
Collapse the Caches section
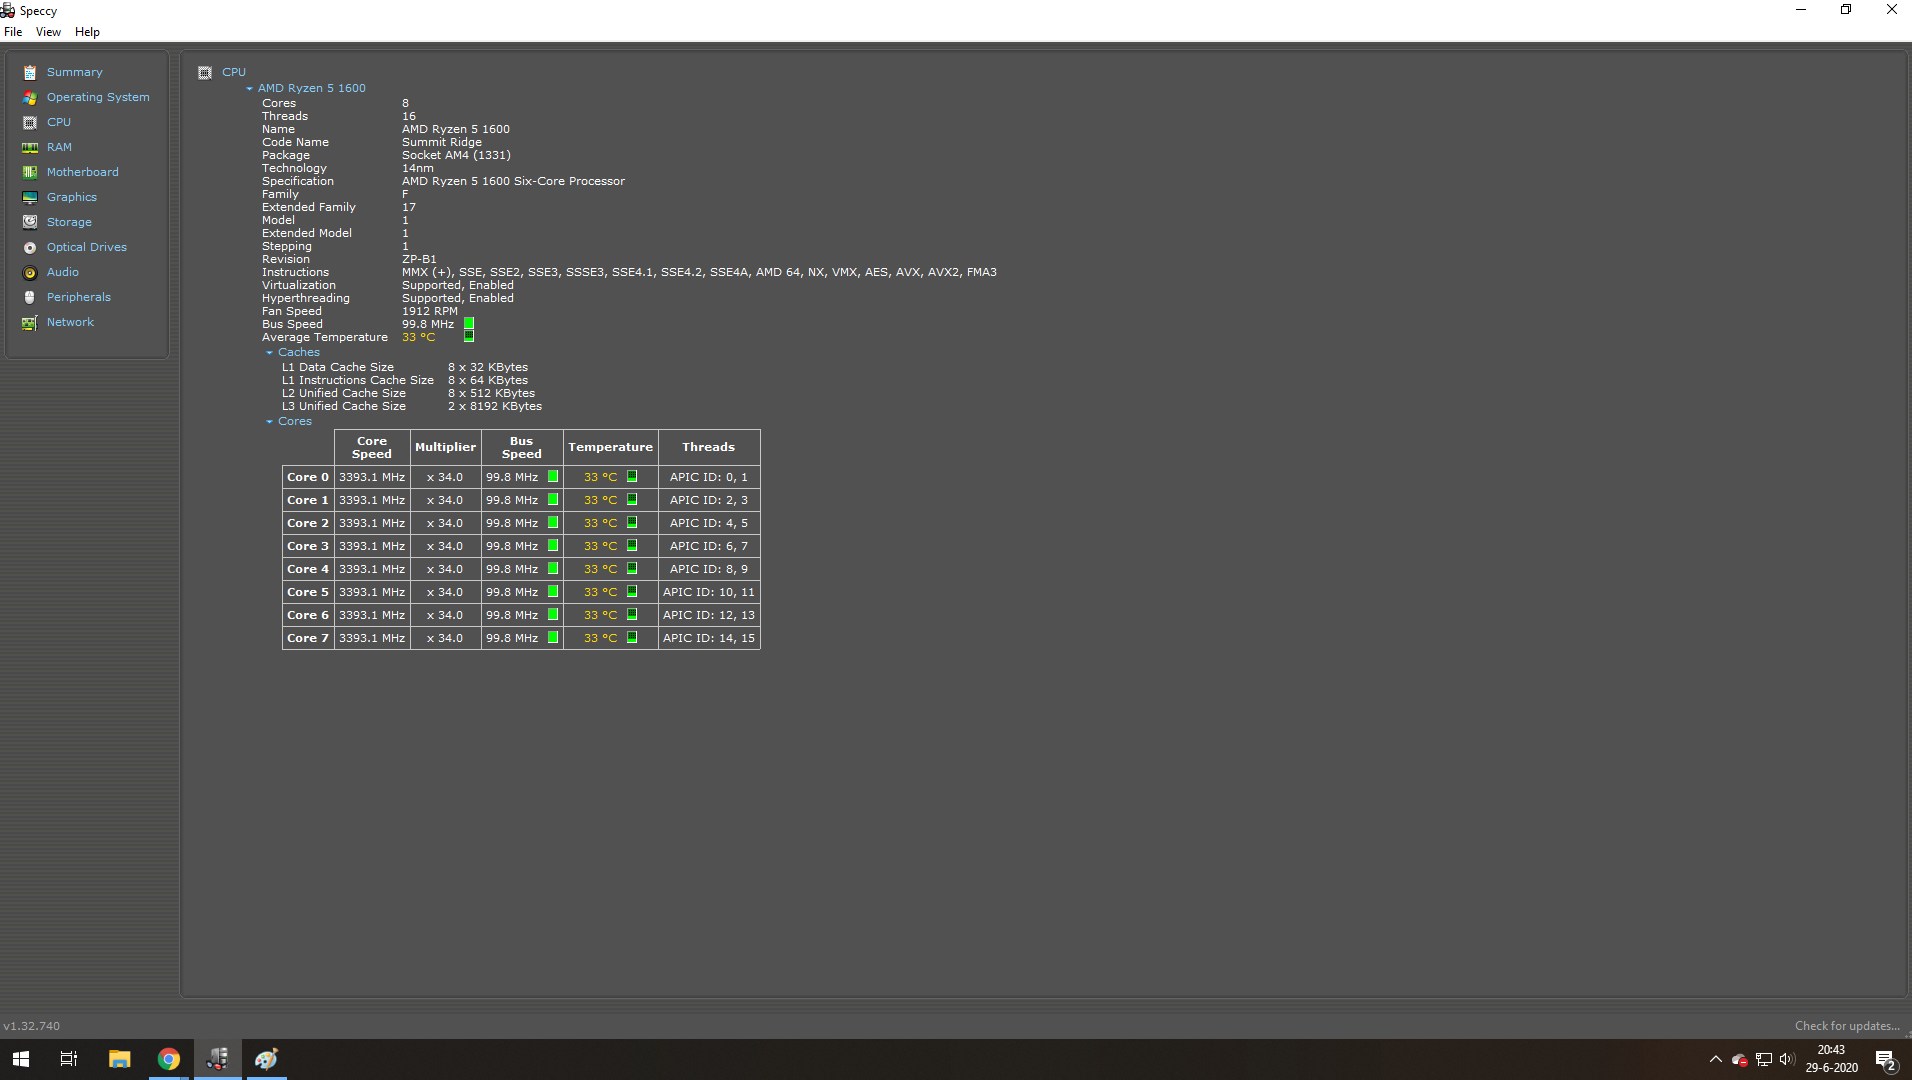(x=269, y=352)
